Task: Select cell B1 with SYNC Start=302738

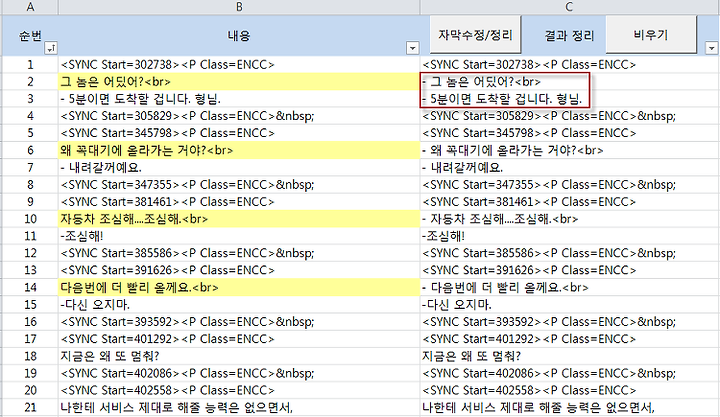Action: click(239, 65)
